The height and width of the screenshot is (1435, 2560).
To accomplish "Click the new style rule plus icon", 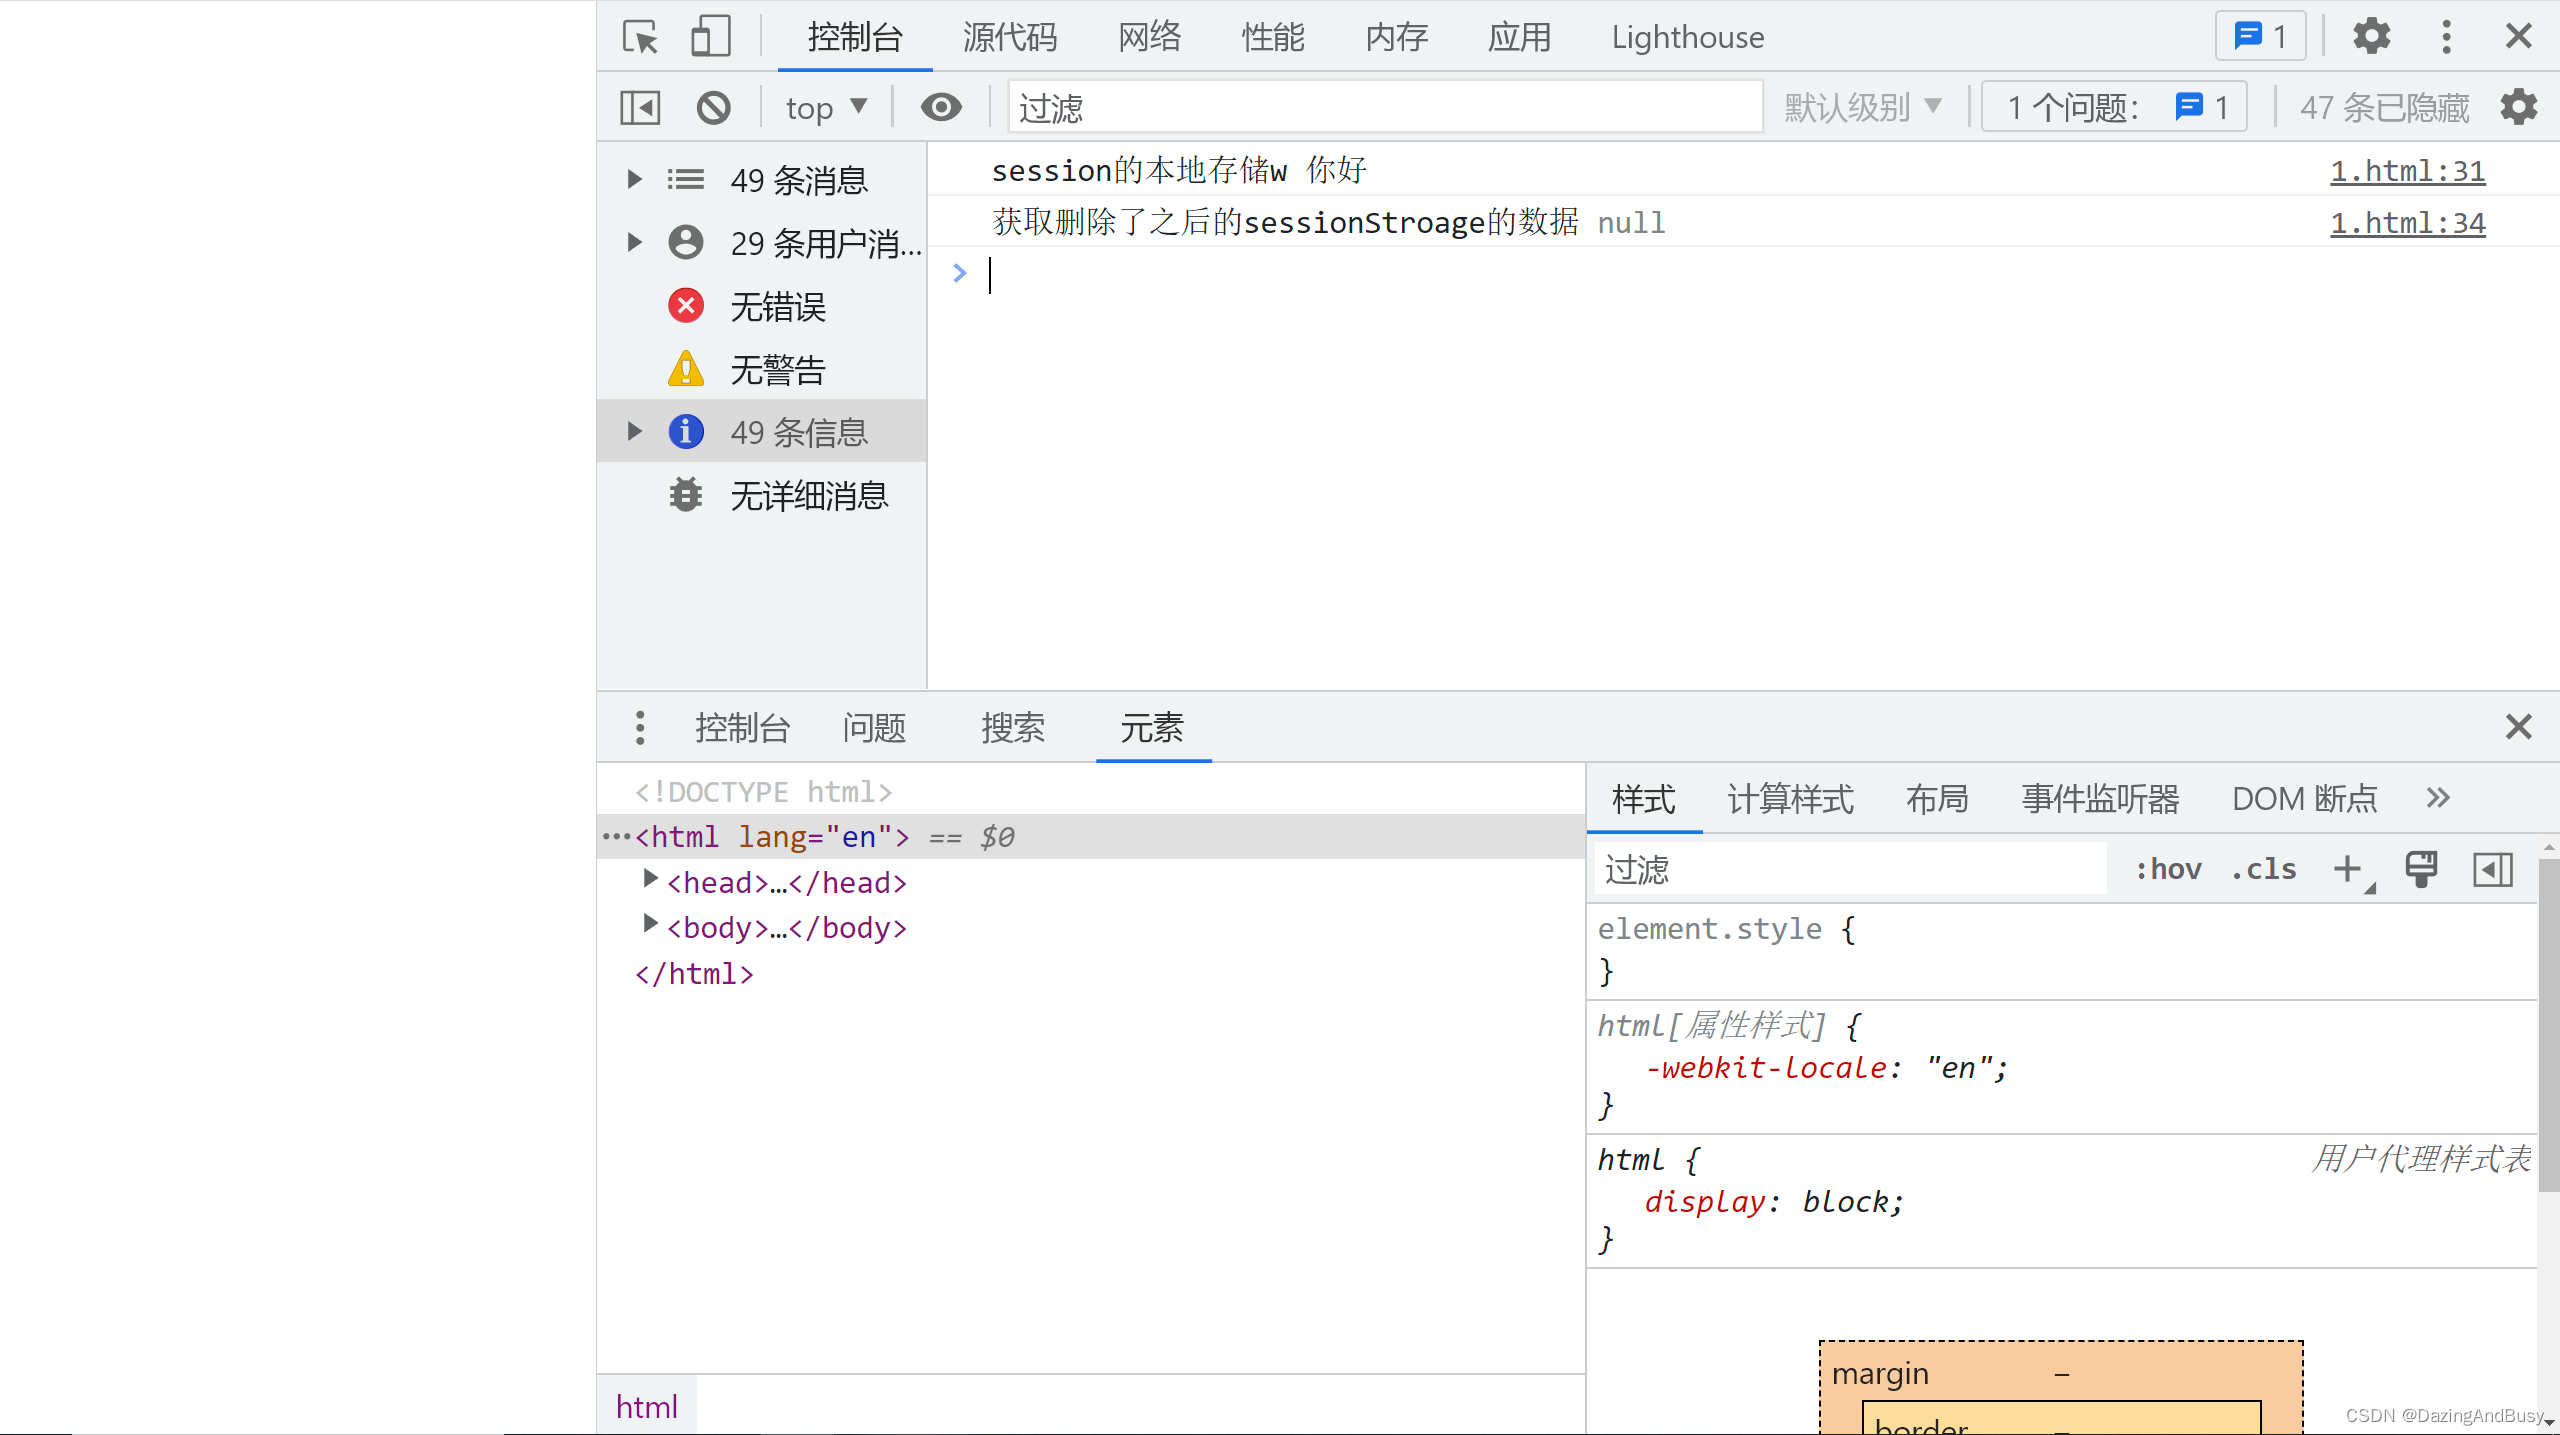I will point(2347,869).
